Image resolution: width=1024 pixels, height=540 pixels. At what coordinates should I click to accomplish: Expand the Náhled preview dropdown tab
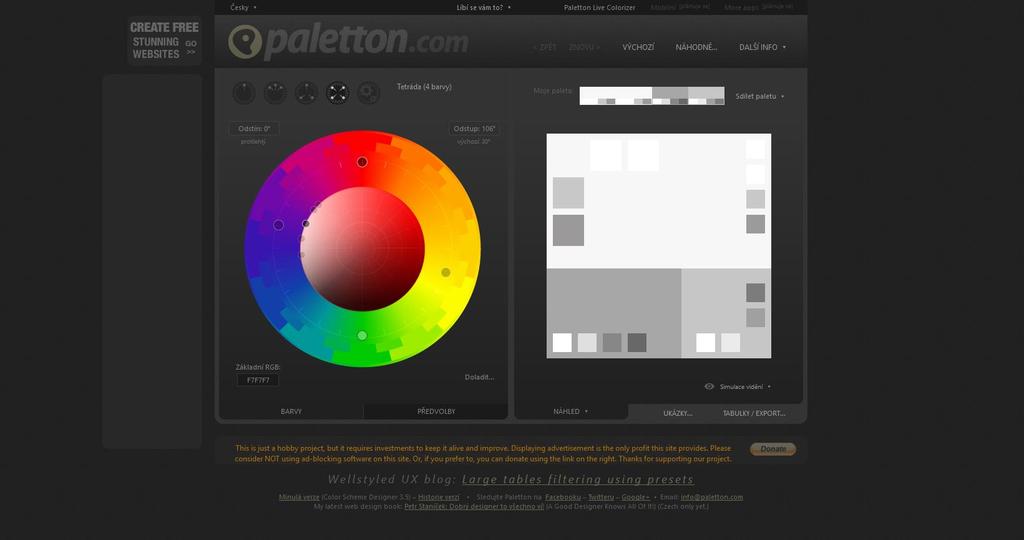[571, 411]
